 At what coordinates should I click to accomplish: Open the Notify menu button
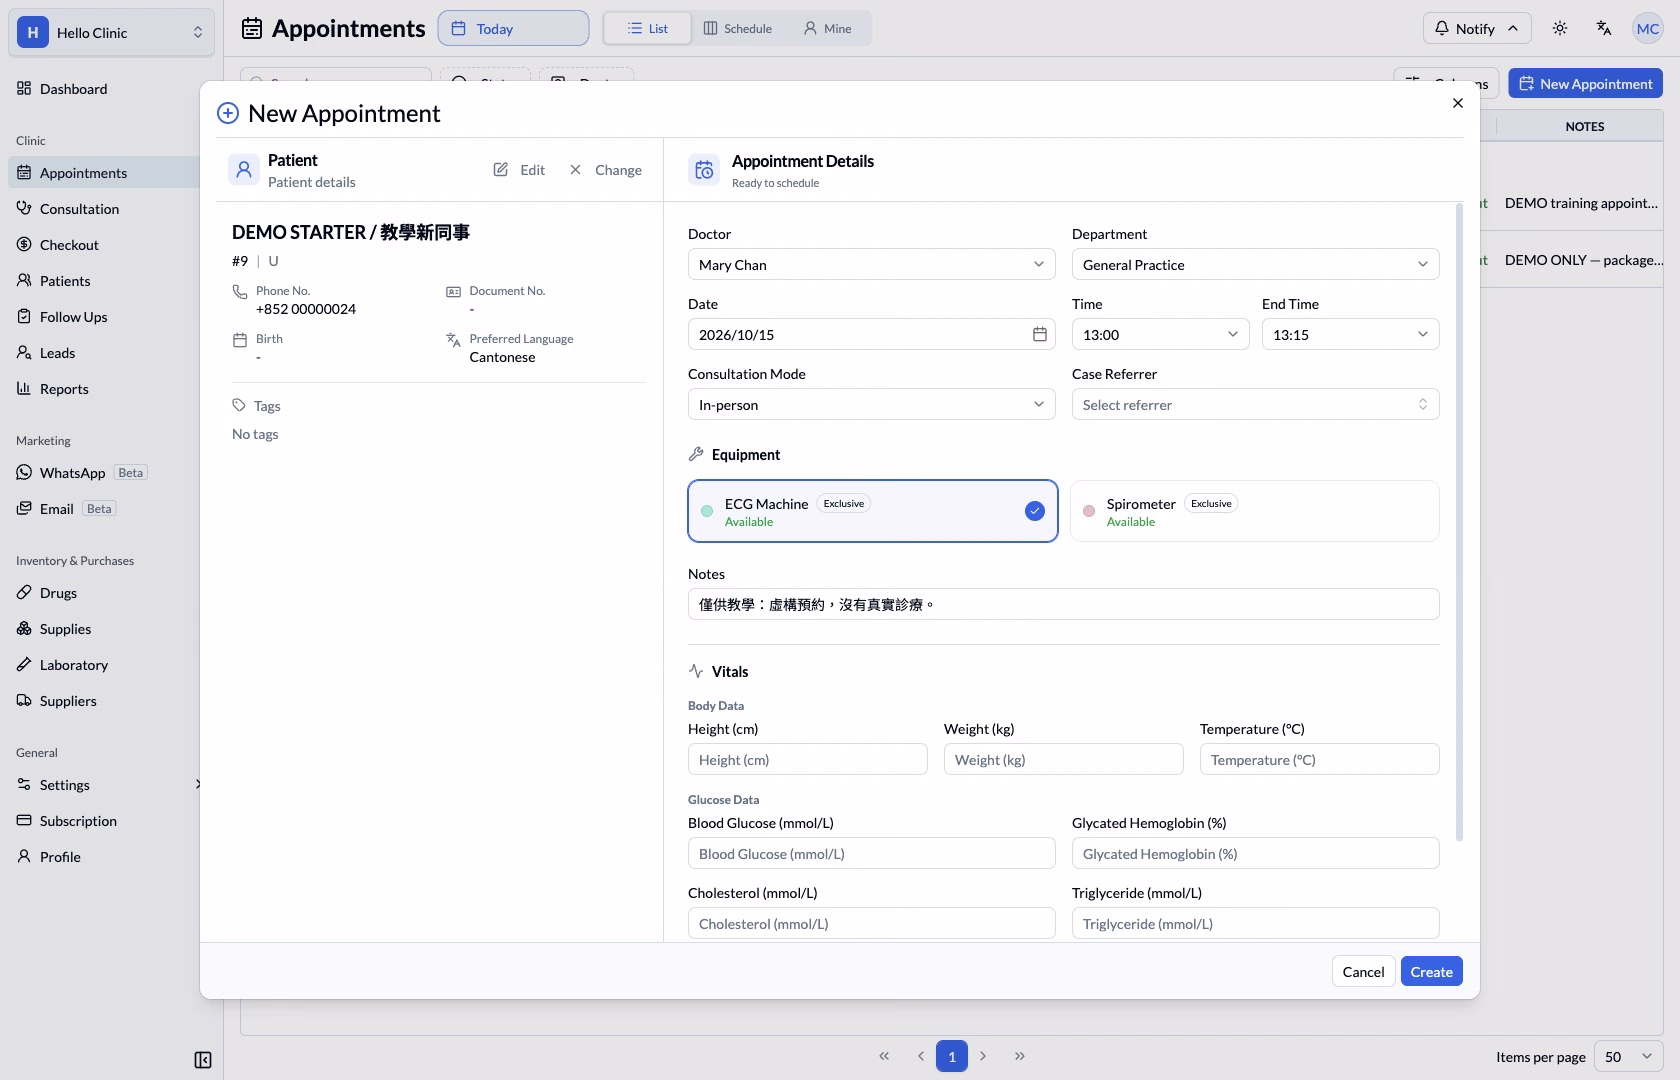(x=1476, y=28)
